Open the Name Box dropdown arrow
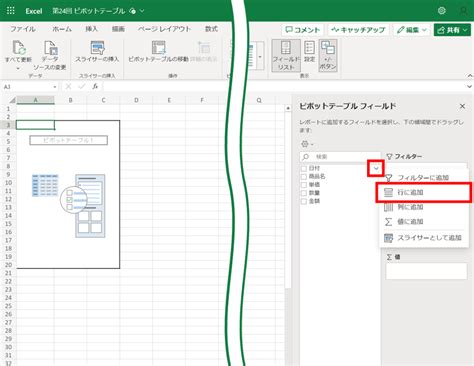 [55, 87]
